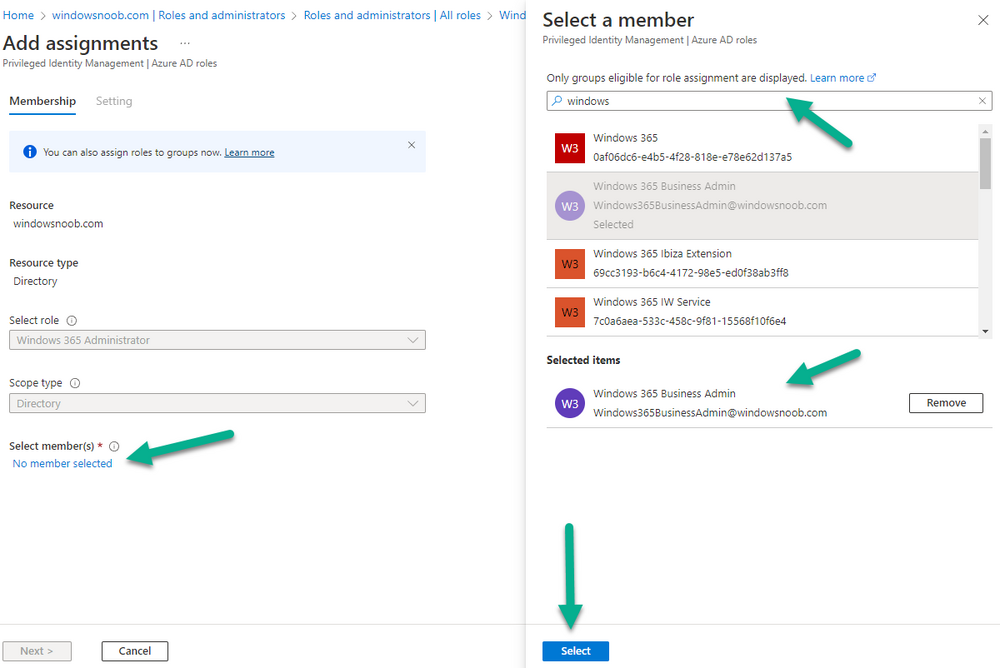
Task: Click the resource value windowsnoob.com
Action: pyautogui.click(x=58, y=224)
